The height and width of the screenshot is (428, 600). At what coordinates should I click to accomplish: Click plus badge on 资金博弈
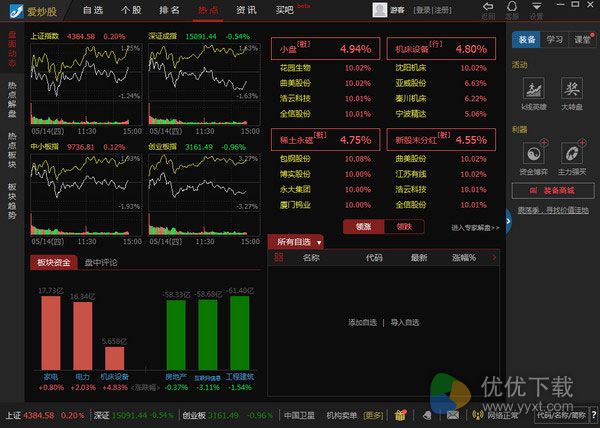tap(544, 143)
